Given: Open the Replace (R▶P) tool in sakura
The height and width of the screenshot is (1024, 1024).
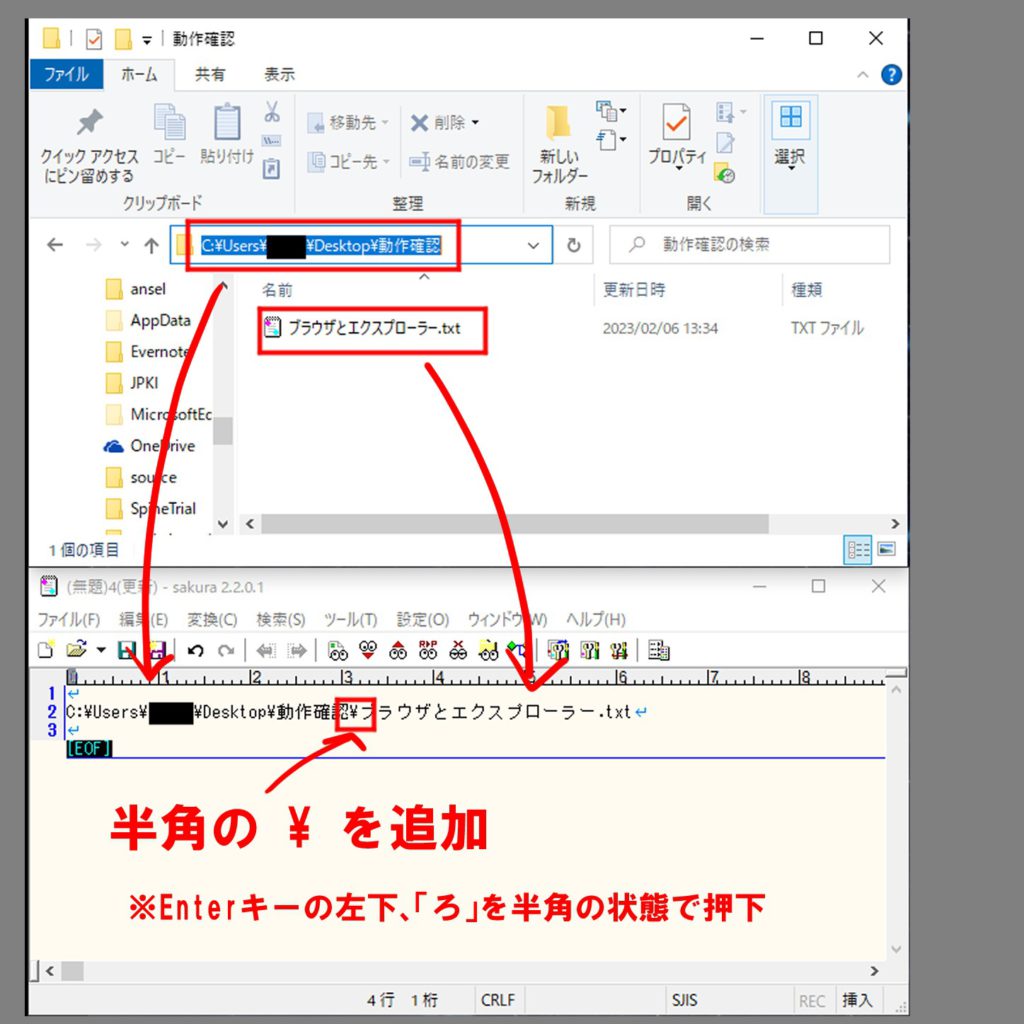Looking at the screenshot, I should (428, 650).
